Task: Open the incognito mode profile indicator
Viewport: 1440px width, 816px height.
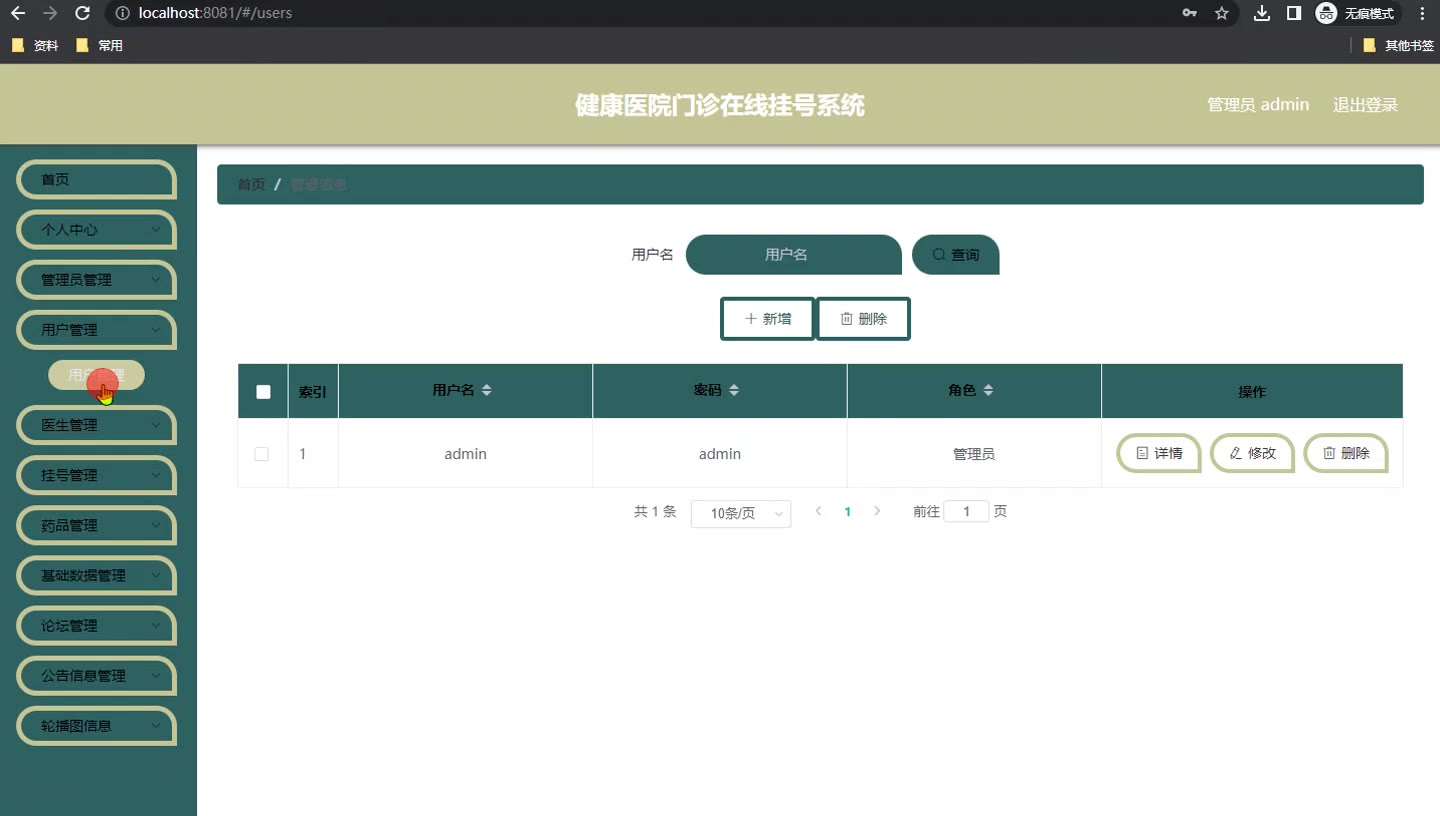Action: pos(1355,14)
